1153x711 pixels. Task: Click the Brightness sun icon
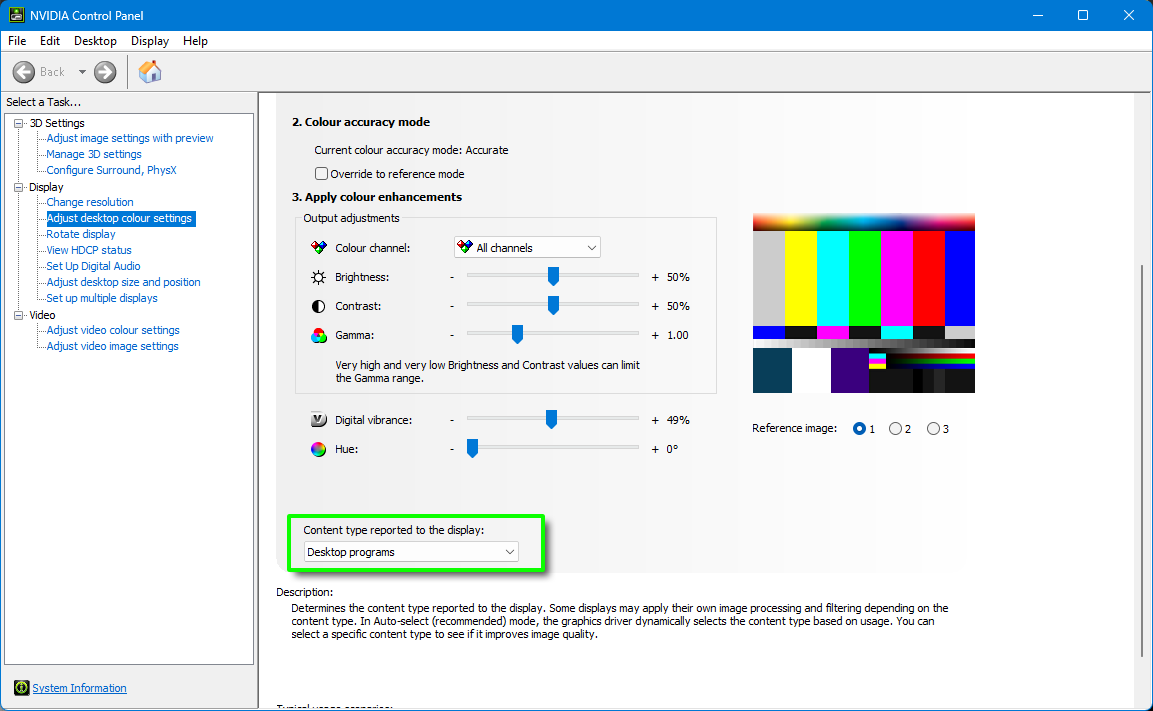pos(318,277)
